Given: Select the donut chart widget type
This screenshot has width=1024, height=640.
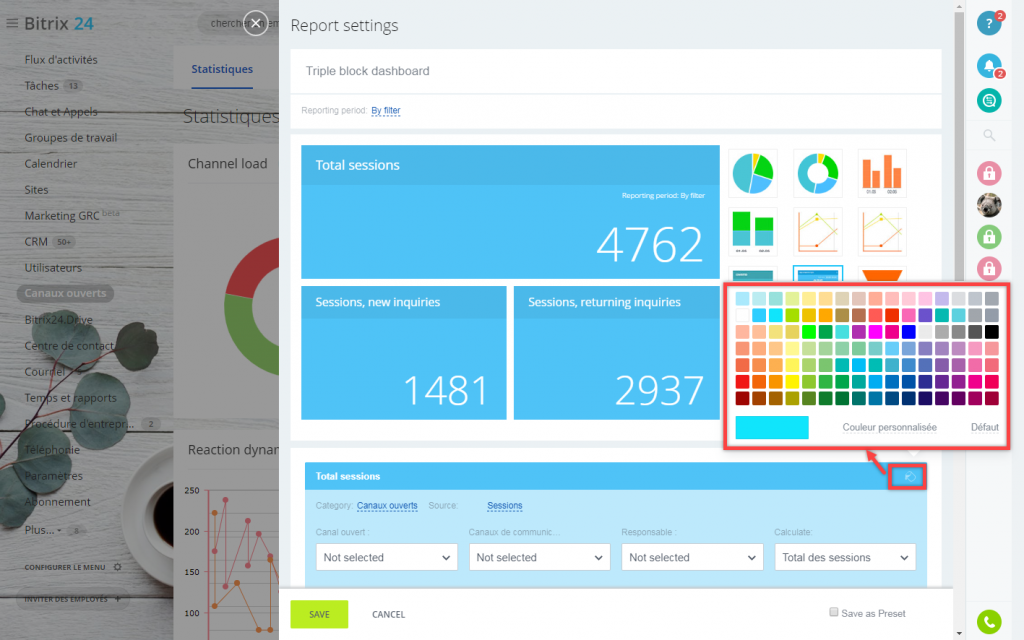Looking at the screenshot, I should coord(818,173).
